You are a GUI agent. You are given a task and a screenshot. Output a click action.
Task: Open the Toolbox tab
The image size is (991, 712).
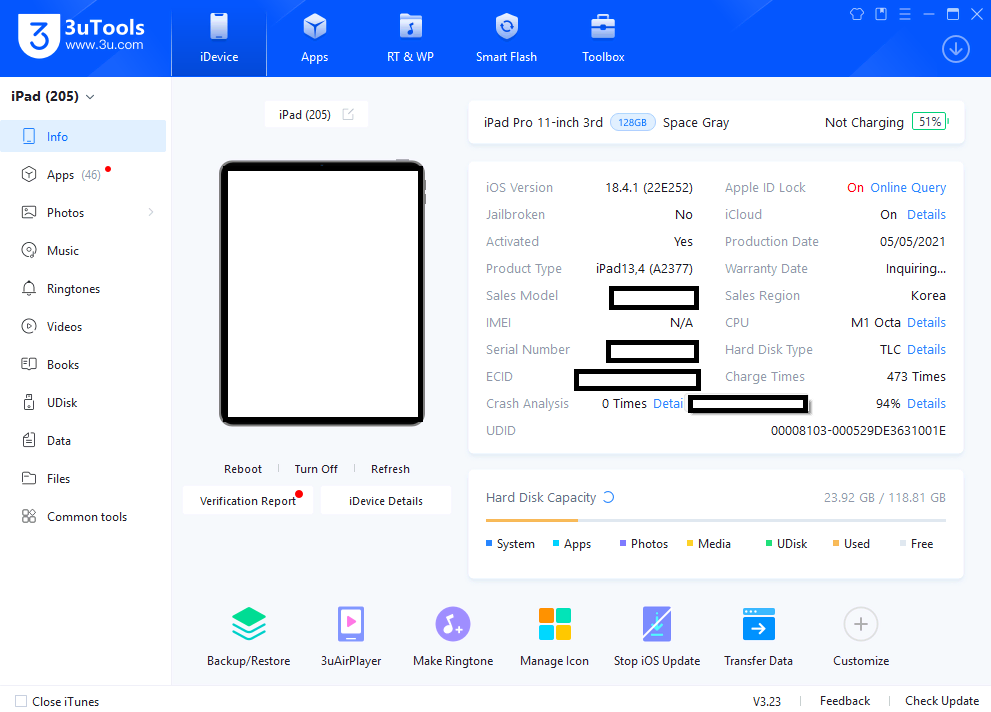coord(603,39)
